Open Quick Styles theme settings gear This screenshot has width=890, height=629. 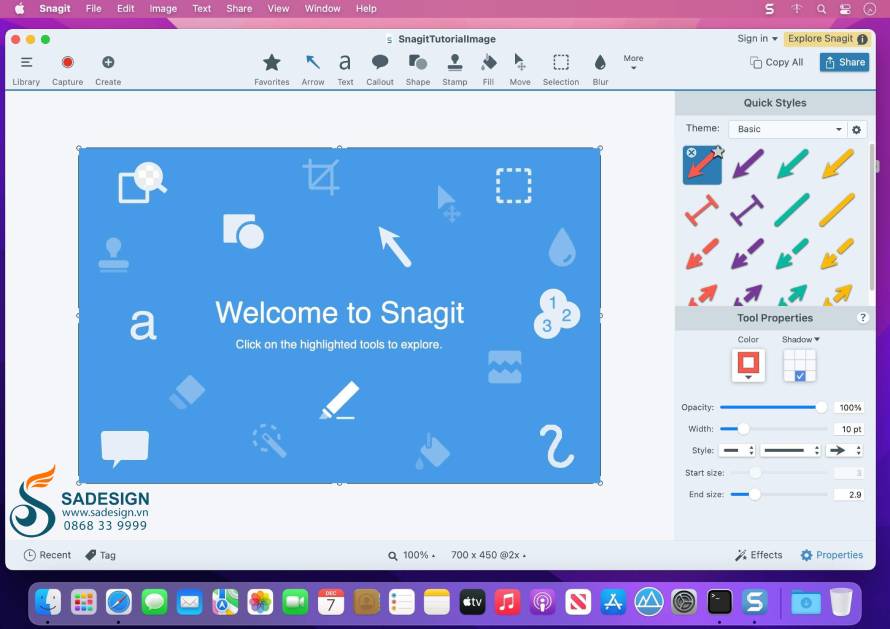coord(857,129)
